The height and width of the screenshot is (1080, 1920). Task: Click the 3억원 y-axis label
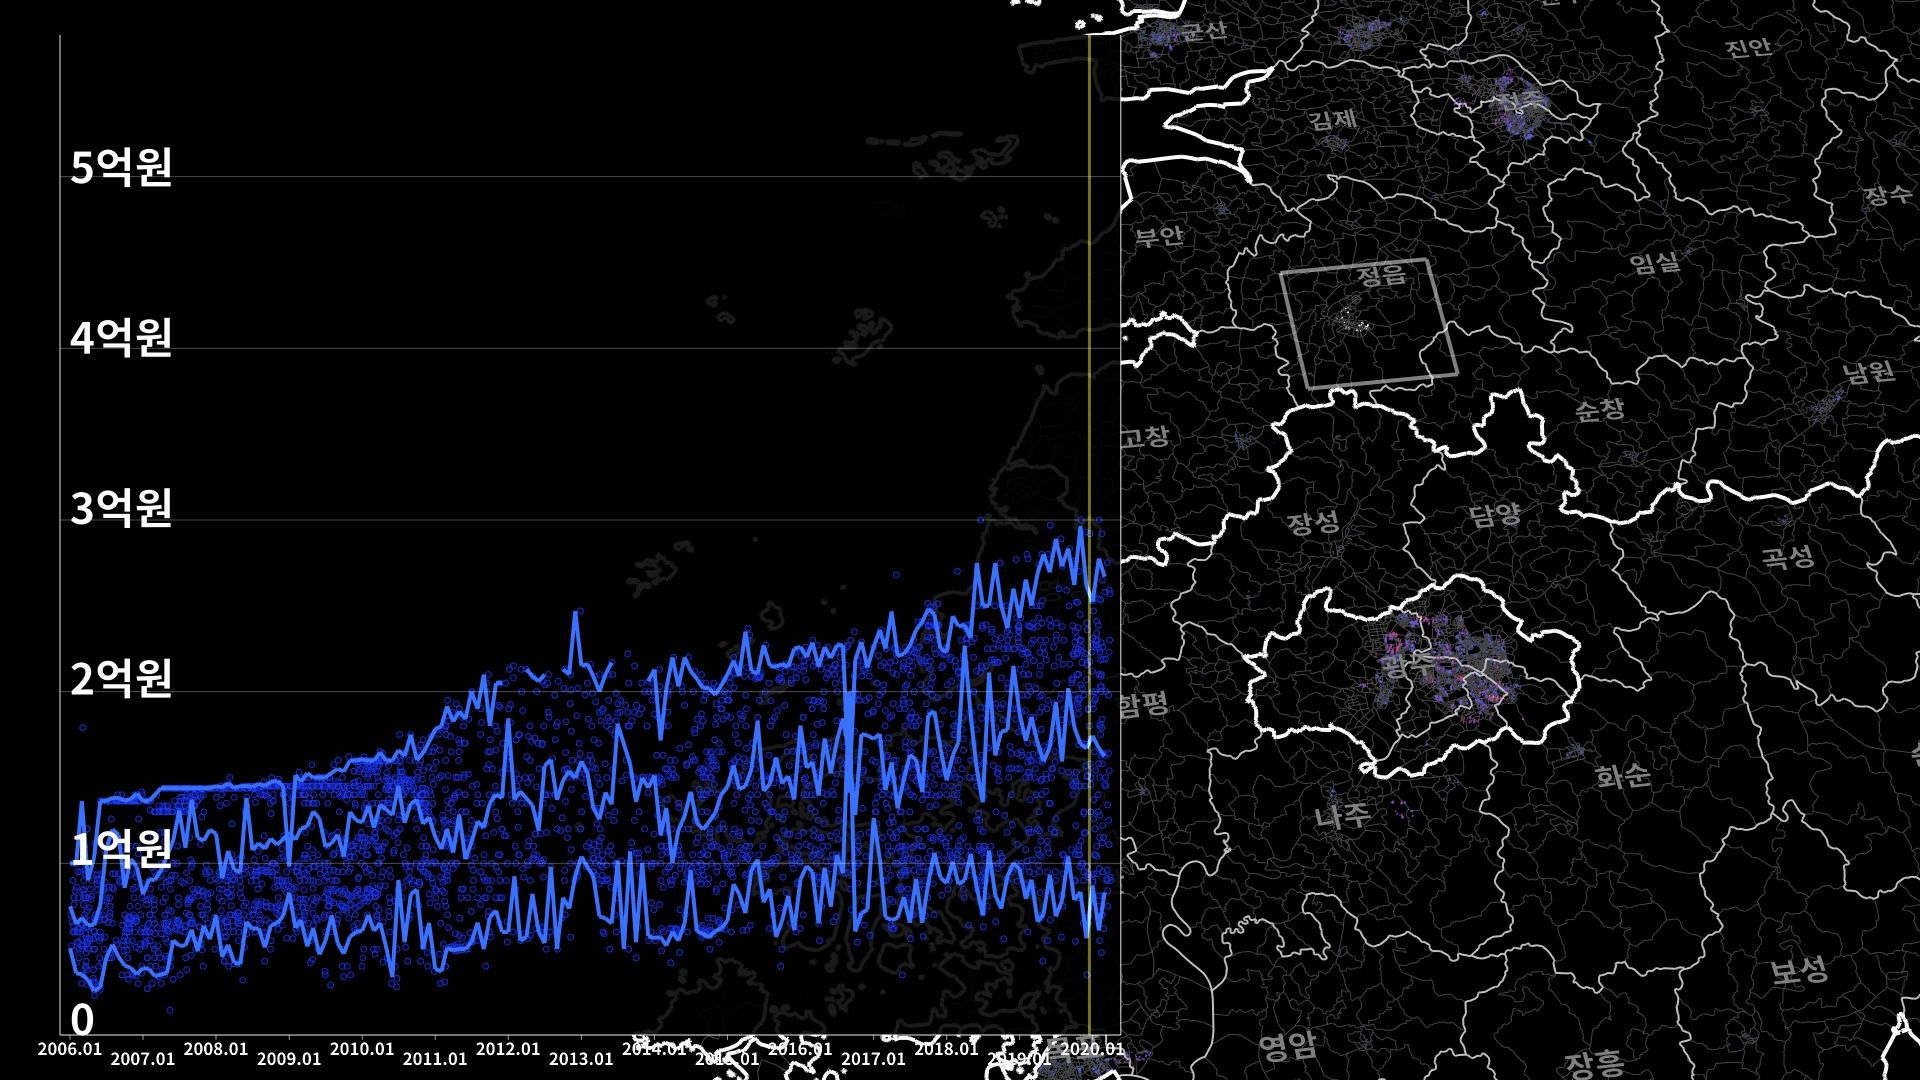tap(121, 508)
